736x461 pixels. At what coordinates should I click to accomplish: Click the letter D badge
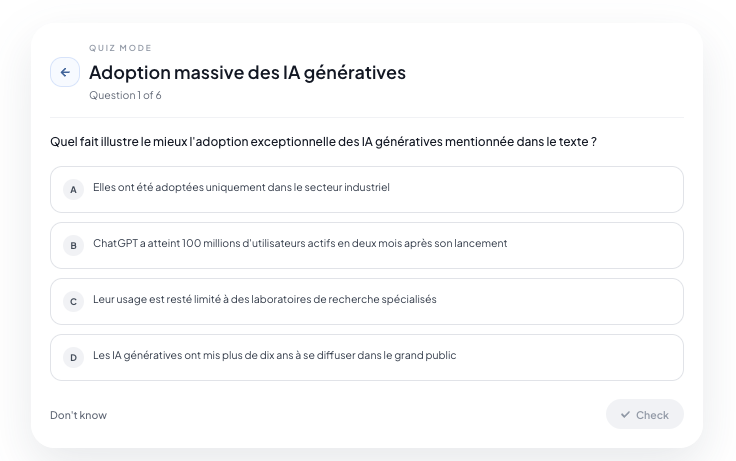pyautogui.click(x=73, y=357)
